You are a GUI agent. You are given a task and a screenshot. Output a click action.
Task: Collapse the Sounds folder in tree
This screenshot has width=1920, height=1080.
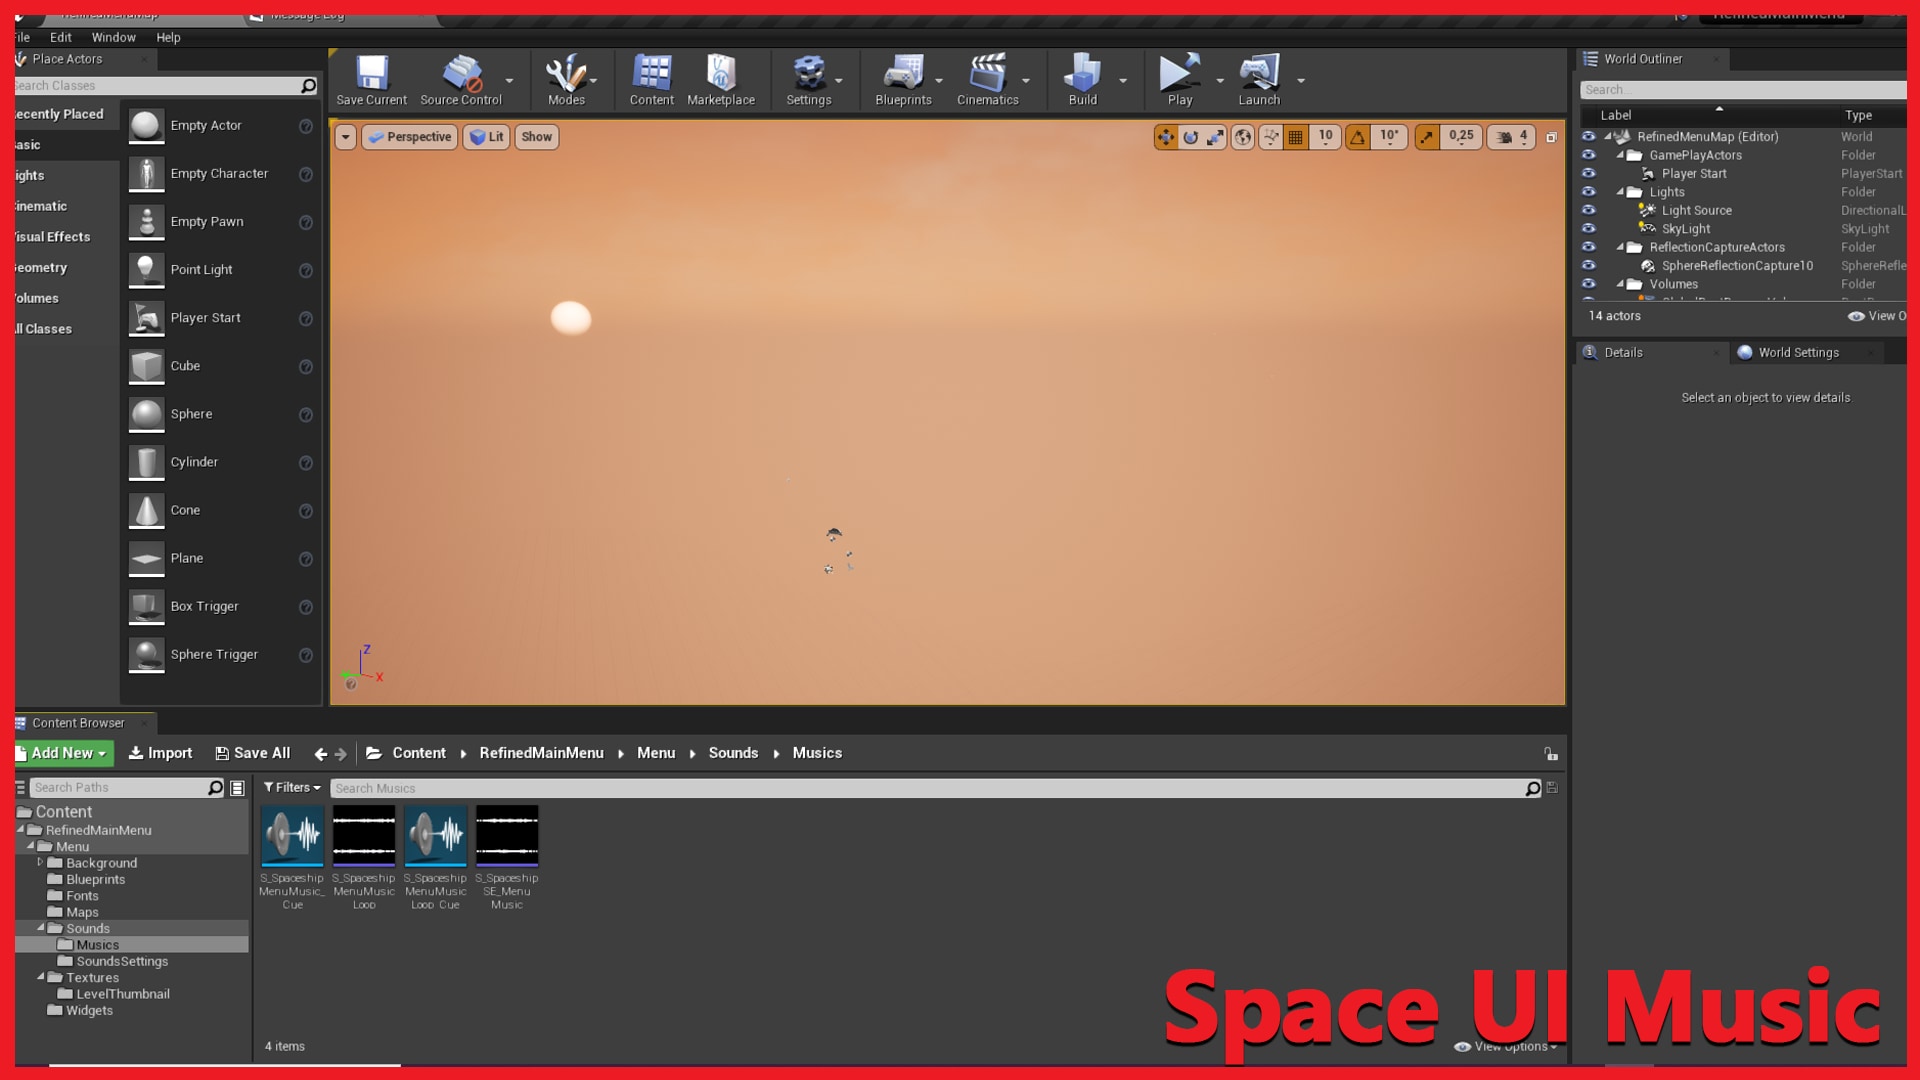pos(41,928)
